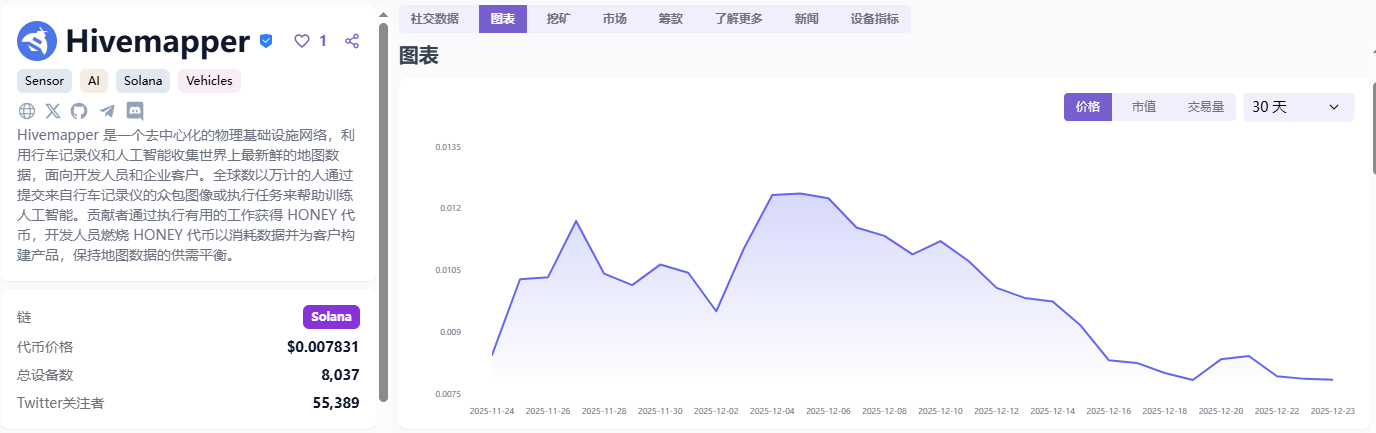Open the Discord server icon
The image size is (1376, 433).
(x=135, y=111)
